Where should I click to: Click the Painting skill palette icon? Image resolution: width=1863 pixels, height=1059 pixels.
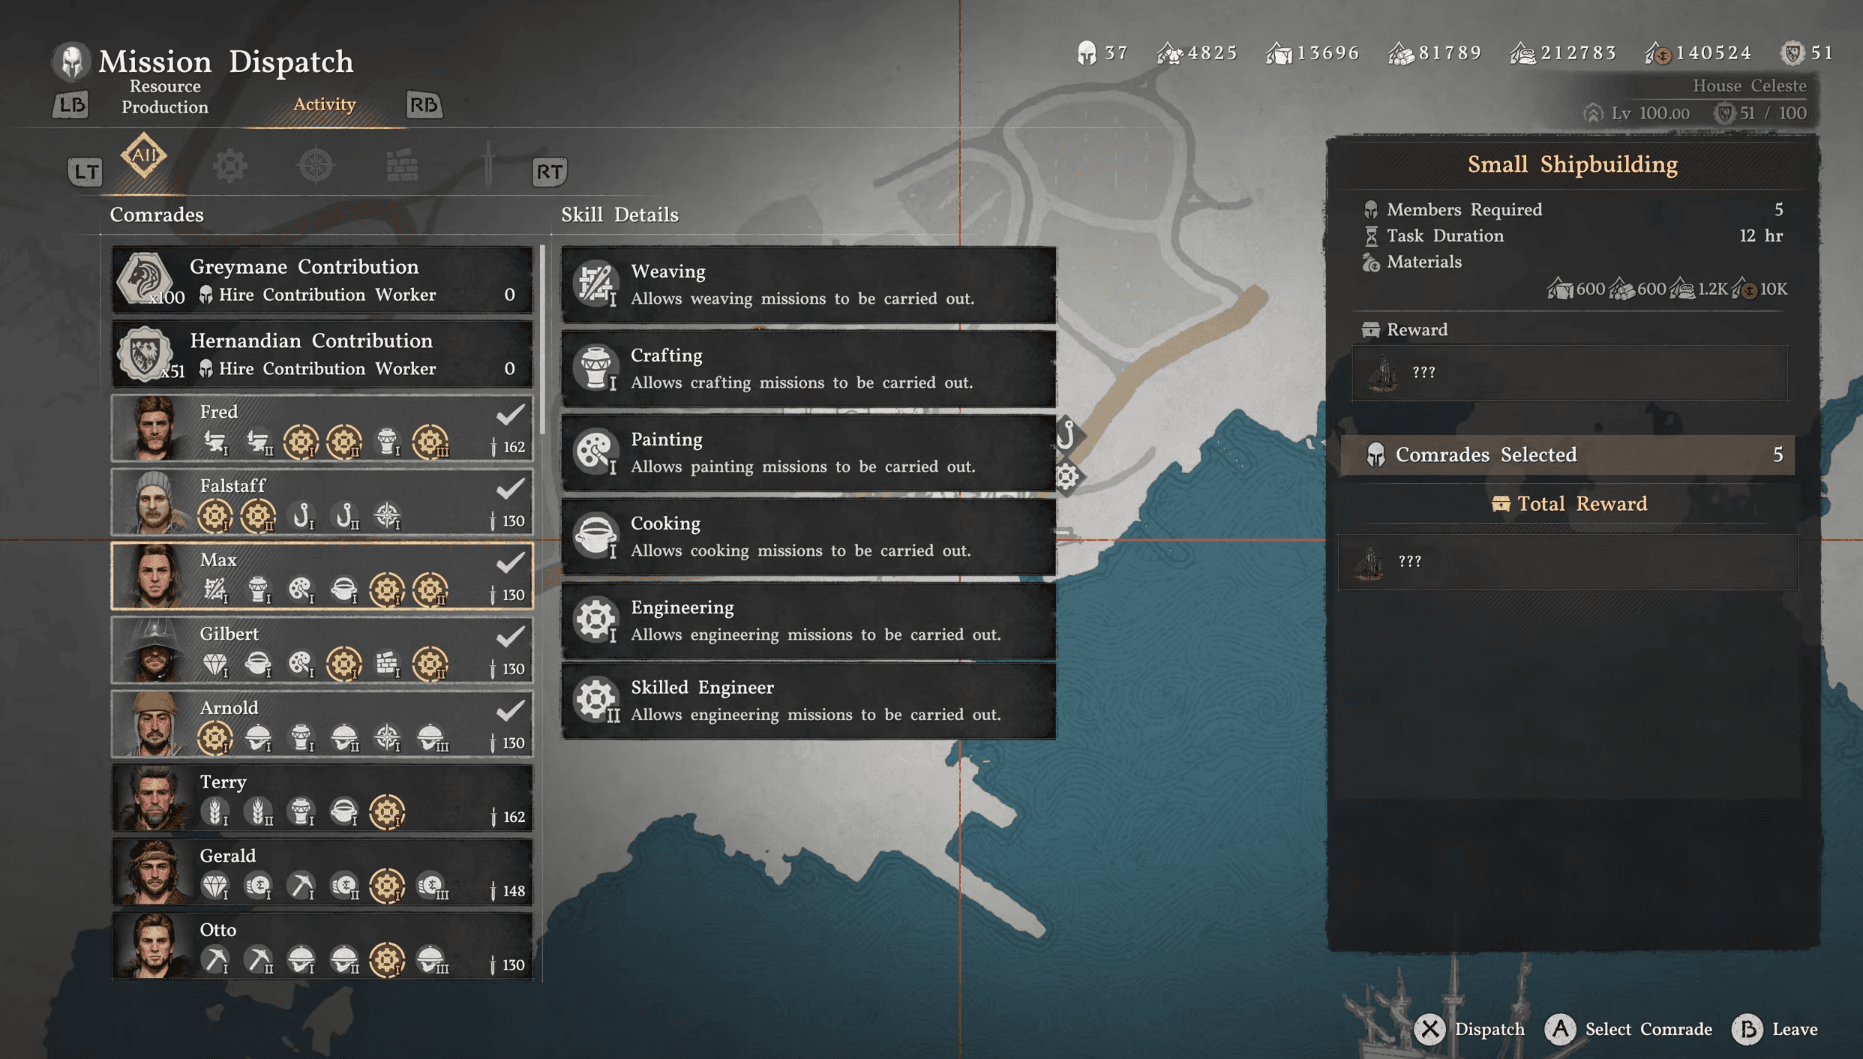click(x=595, y=451)
